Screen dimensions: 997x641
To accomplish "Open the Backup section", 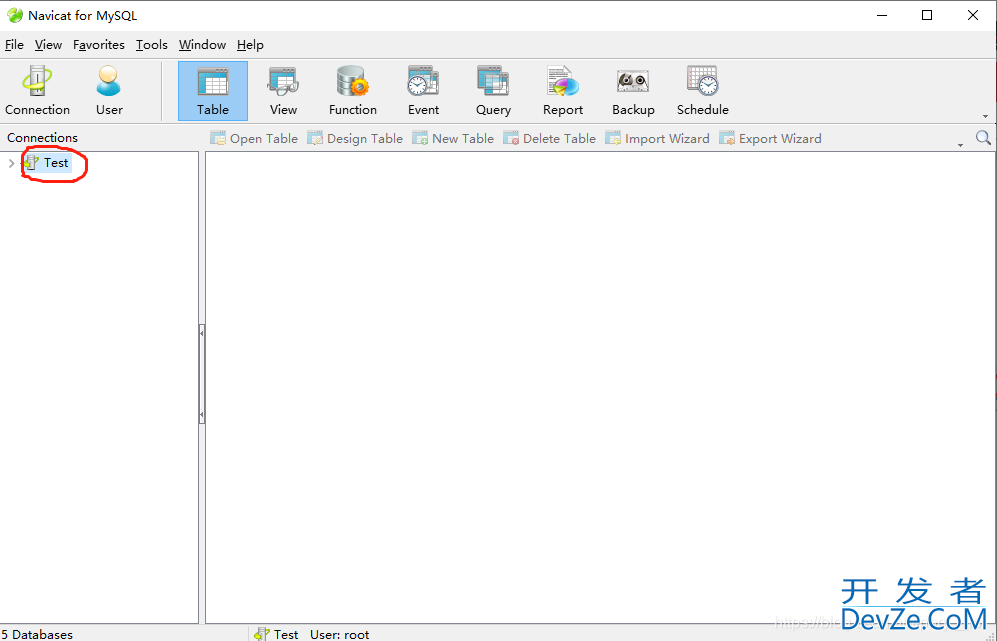I will coord(633,91).
